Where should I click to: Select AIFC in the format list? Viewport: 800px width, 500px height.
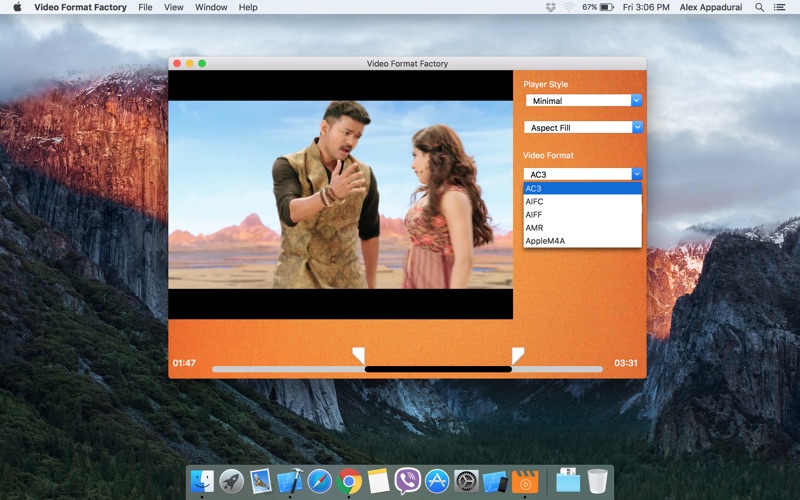click(x=582, y=202)
